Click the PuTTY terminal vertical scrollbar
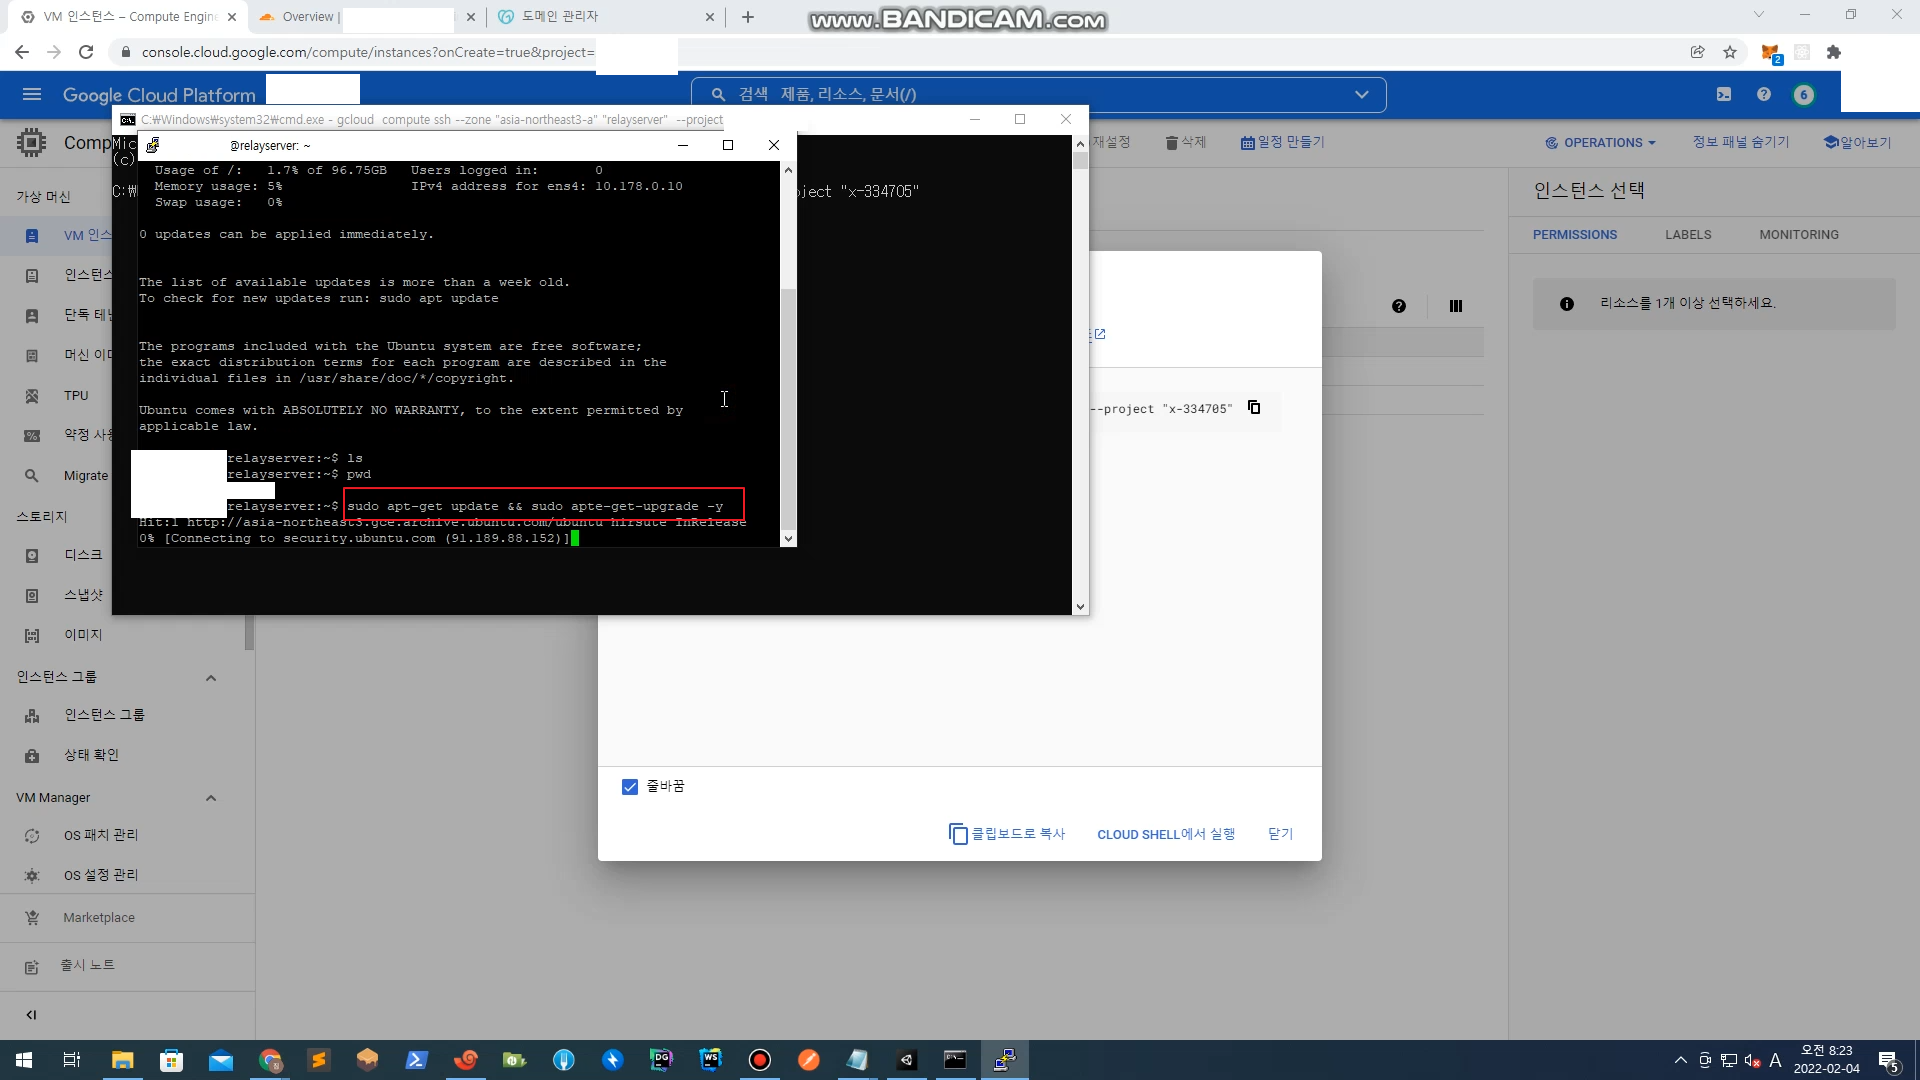1920x1080 pixels. (788, 400)
